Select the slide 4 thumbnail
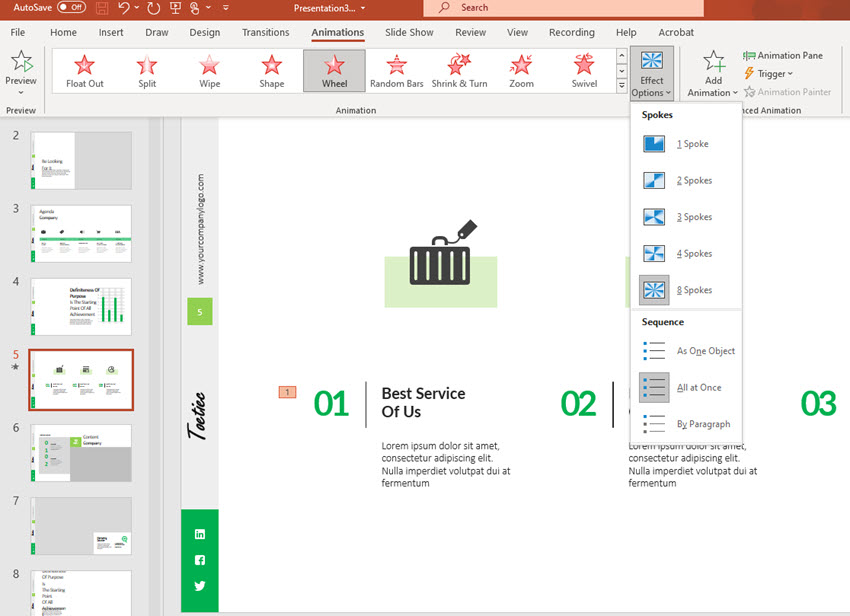The image size is (850, 616). click(81, 306)
